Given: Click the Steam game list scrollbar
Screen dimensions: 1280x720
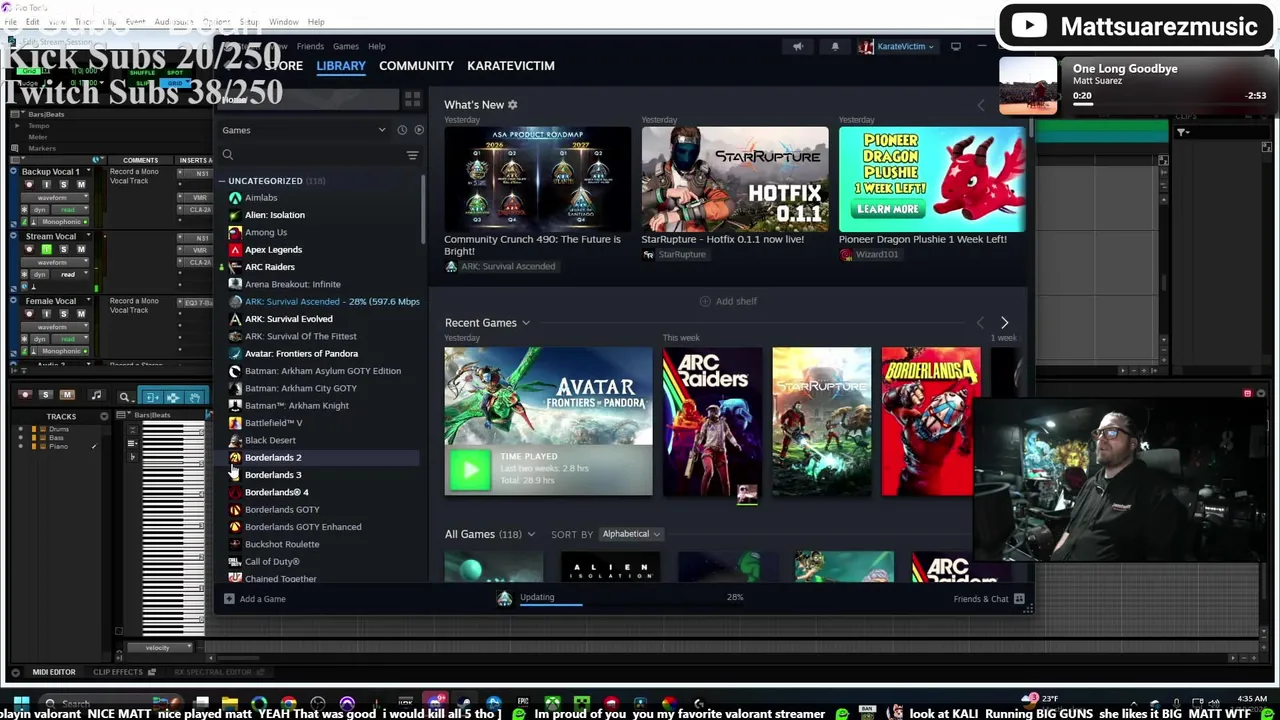Looking at the screenshot, I should pyautogui.click(x=424, y=210).
